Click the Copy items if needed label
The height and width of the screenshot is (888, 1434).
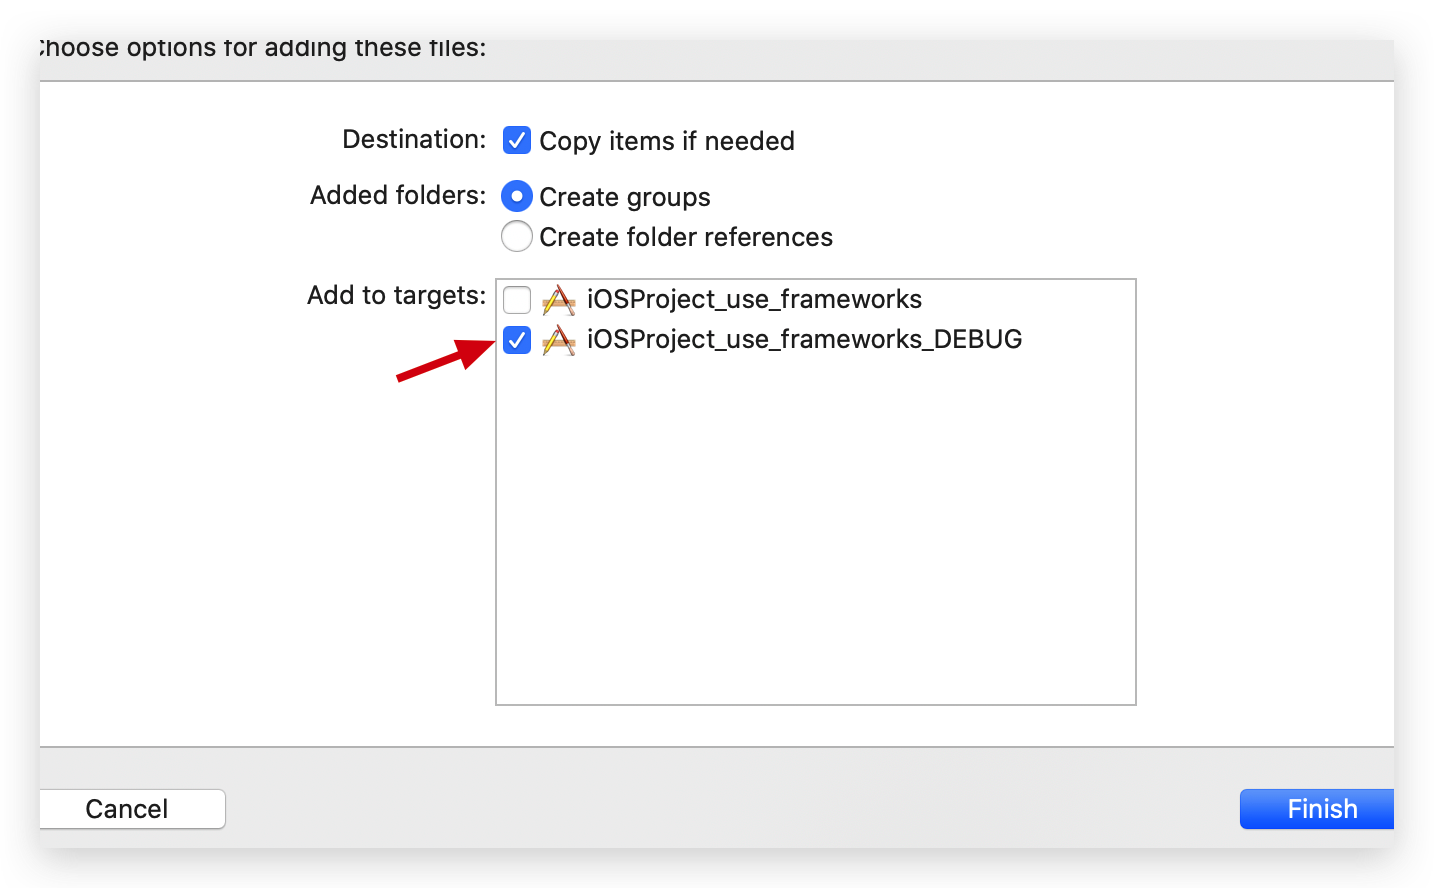(x=667, y=141)
